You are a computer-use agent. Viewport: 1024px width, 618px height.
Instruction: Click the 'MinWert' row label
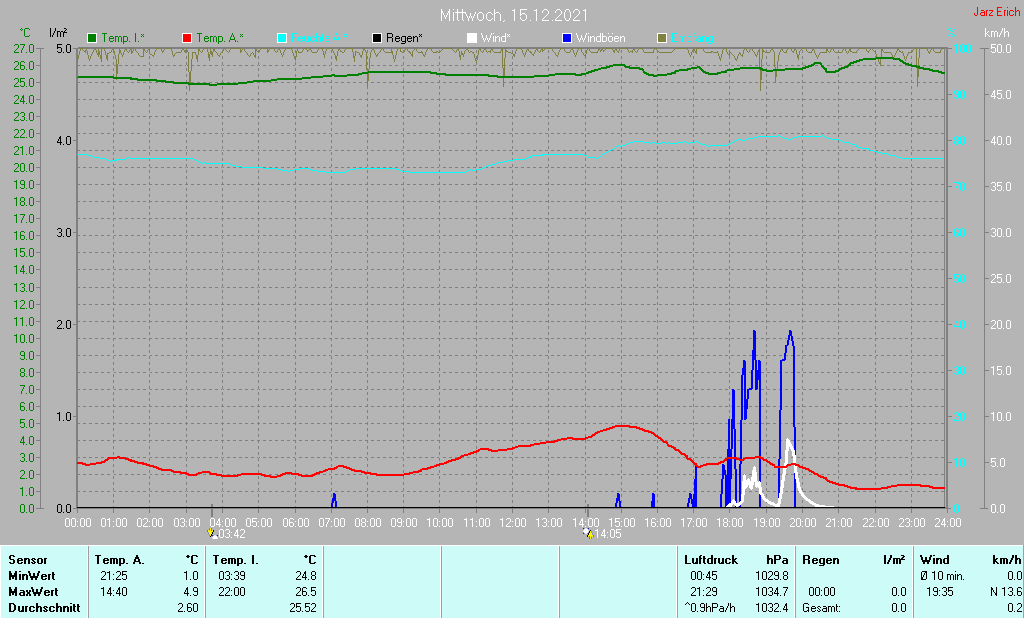tap(32, 576)
